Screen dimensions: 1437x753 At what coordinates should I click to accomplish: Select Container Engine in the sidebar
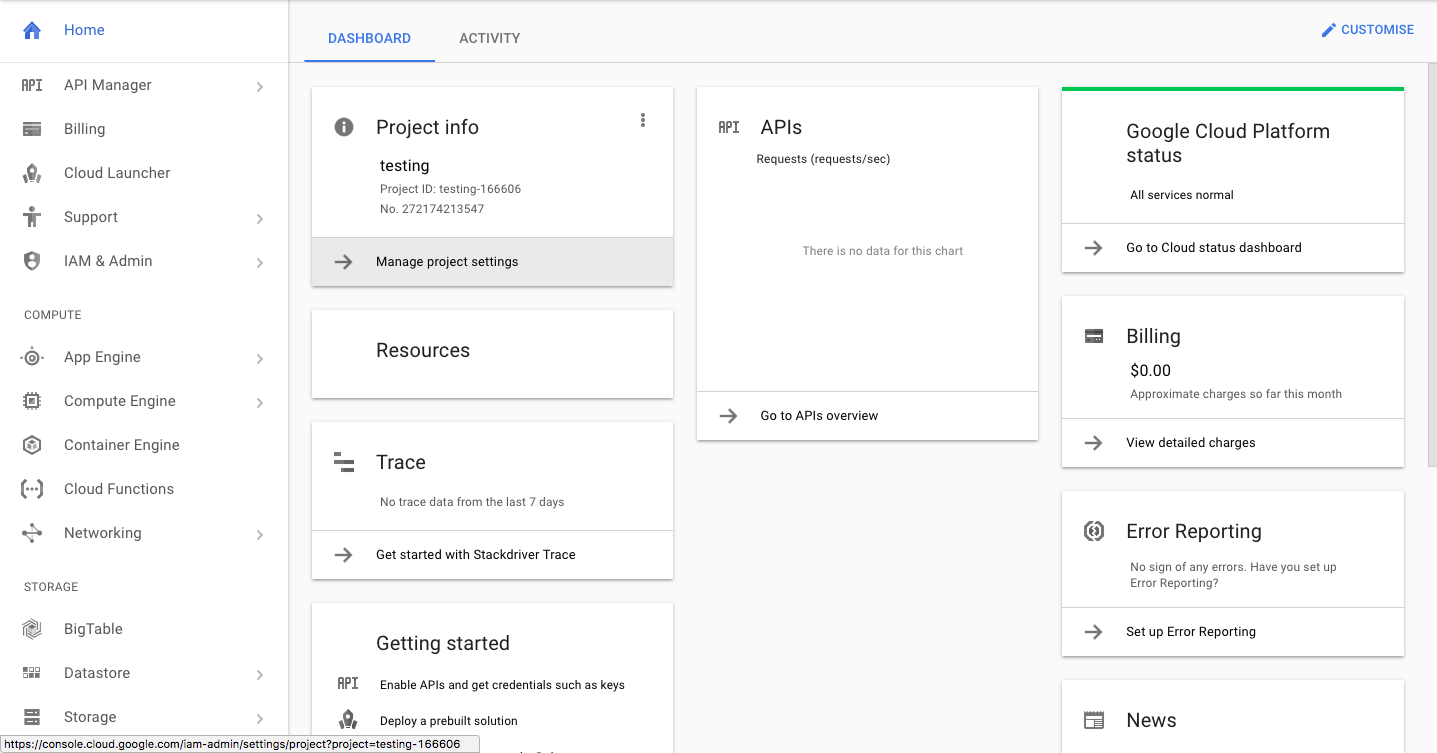point(144,445)
